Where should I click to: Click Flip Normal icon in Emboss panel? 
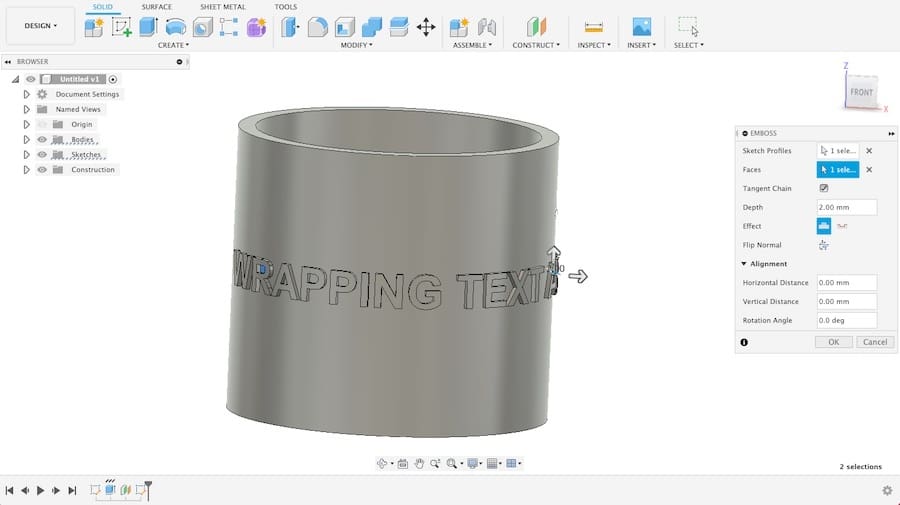(824, 245)
